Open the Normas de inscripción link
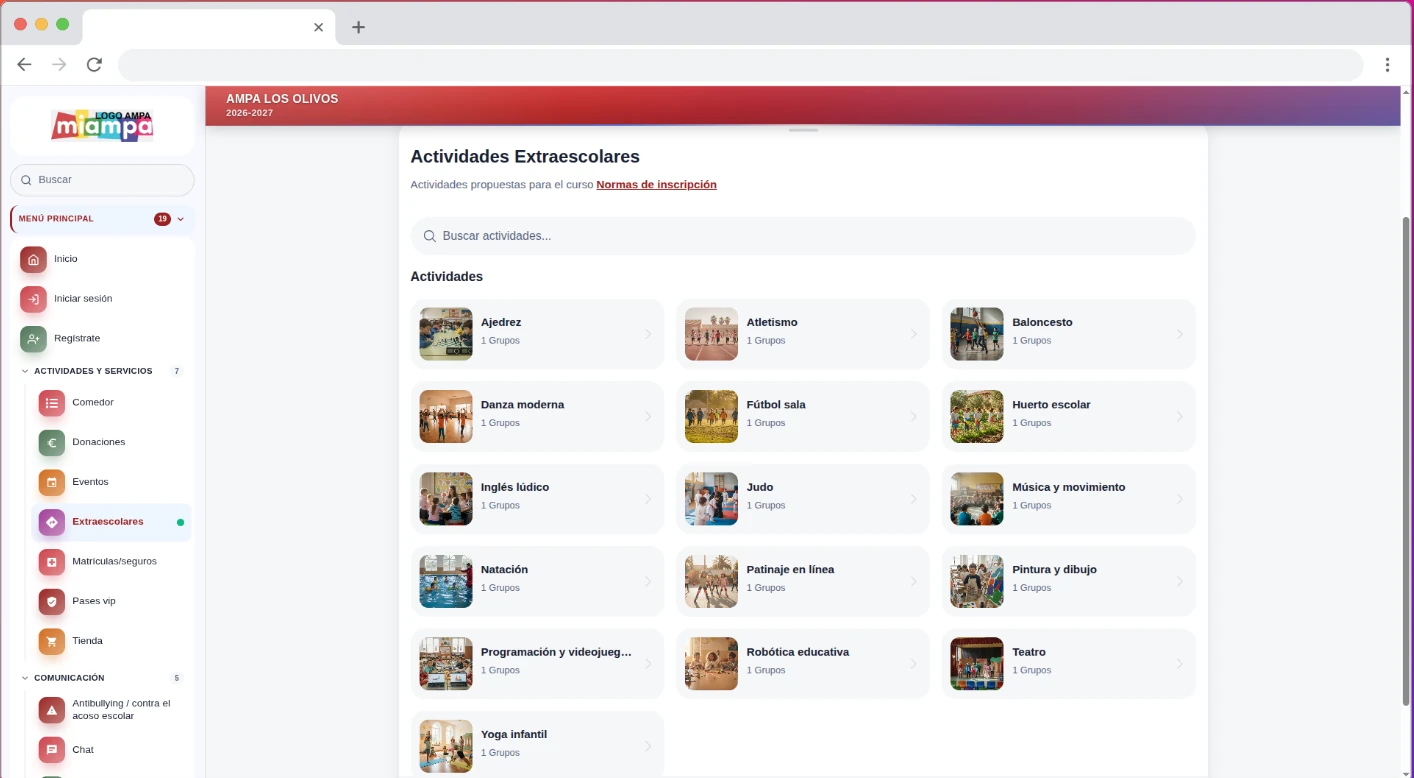 tap(656, 185)
